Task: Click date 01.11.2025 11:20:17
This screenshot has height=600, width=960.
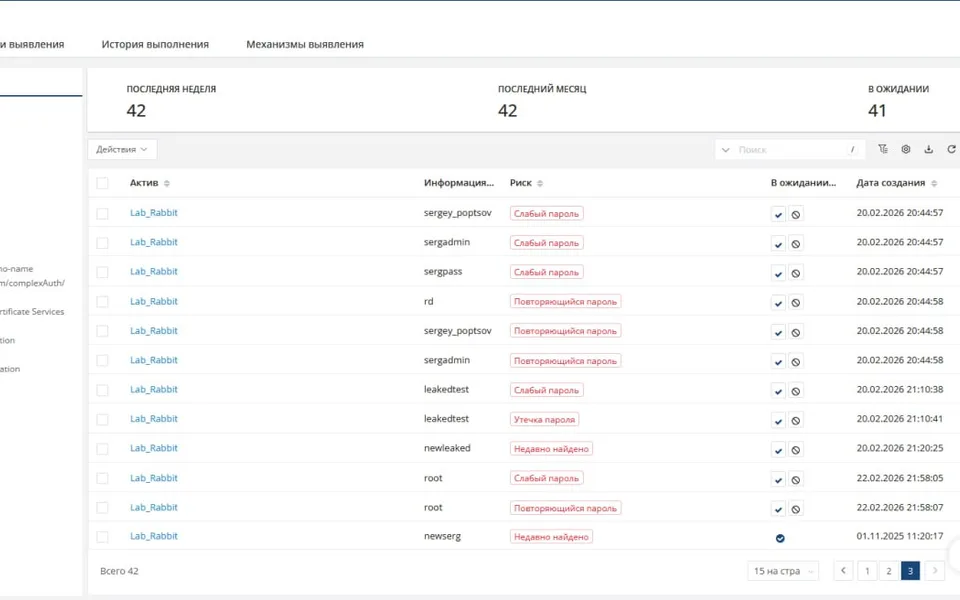Action: [899, 536]
